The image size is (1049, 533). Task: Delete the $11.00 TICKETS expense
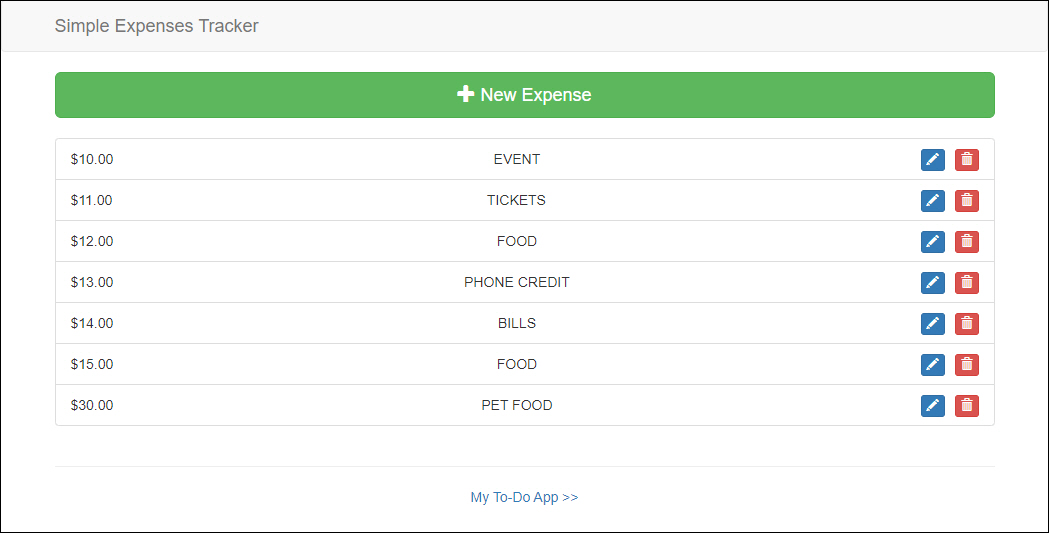967,201
